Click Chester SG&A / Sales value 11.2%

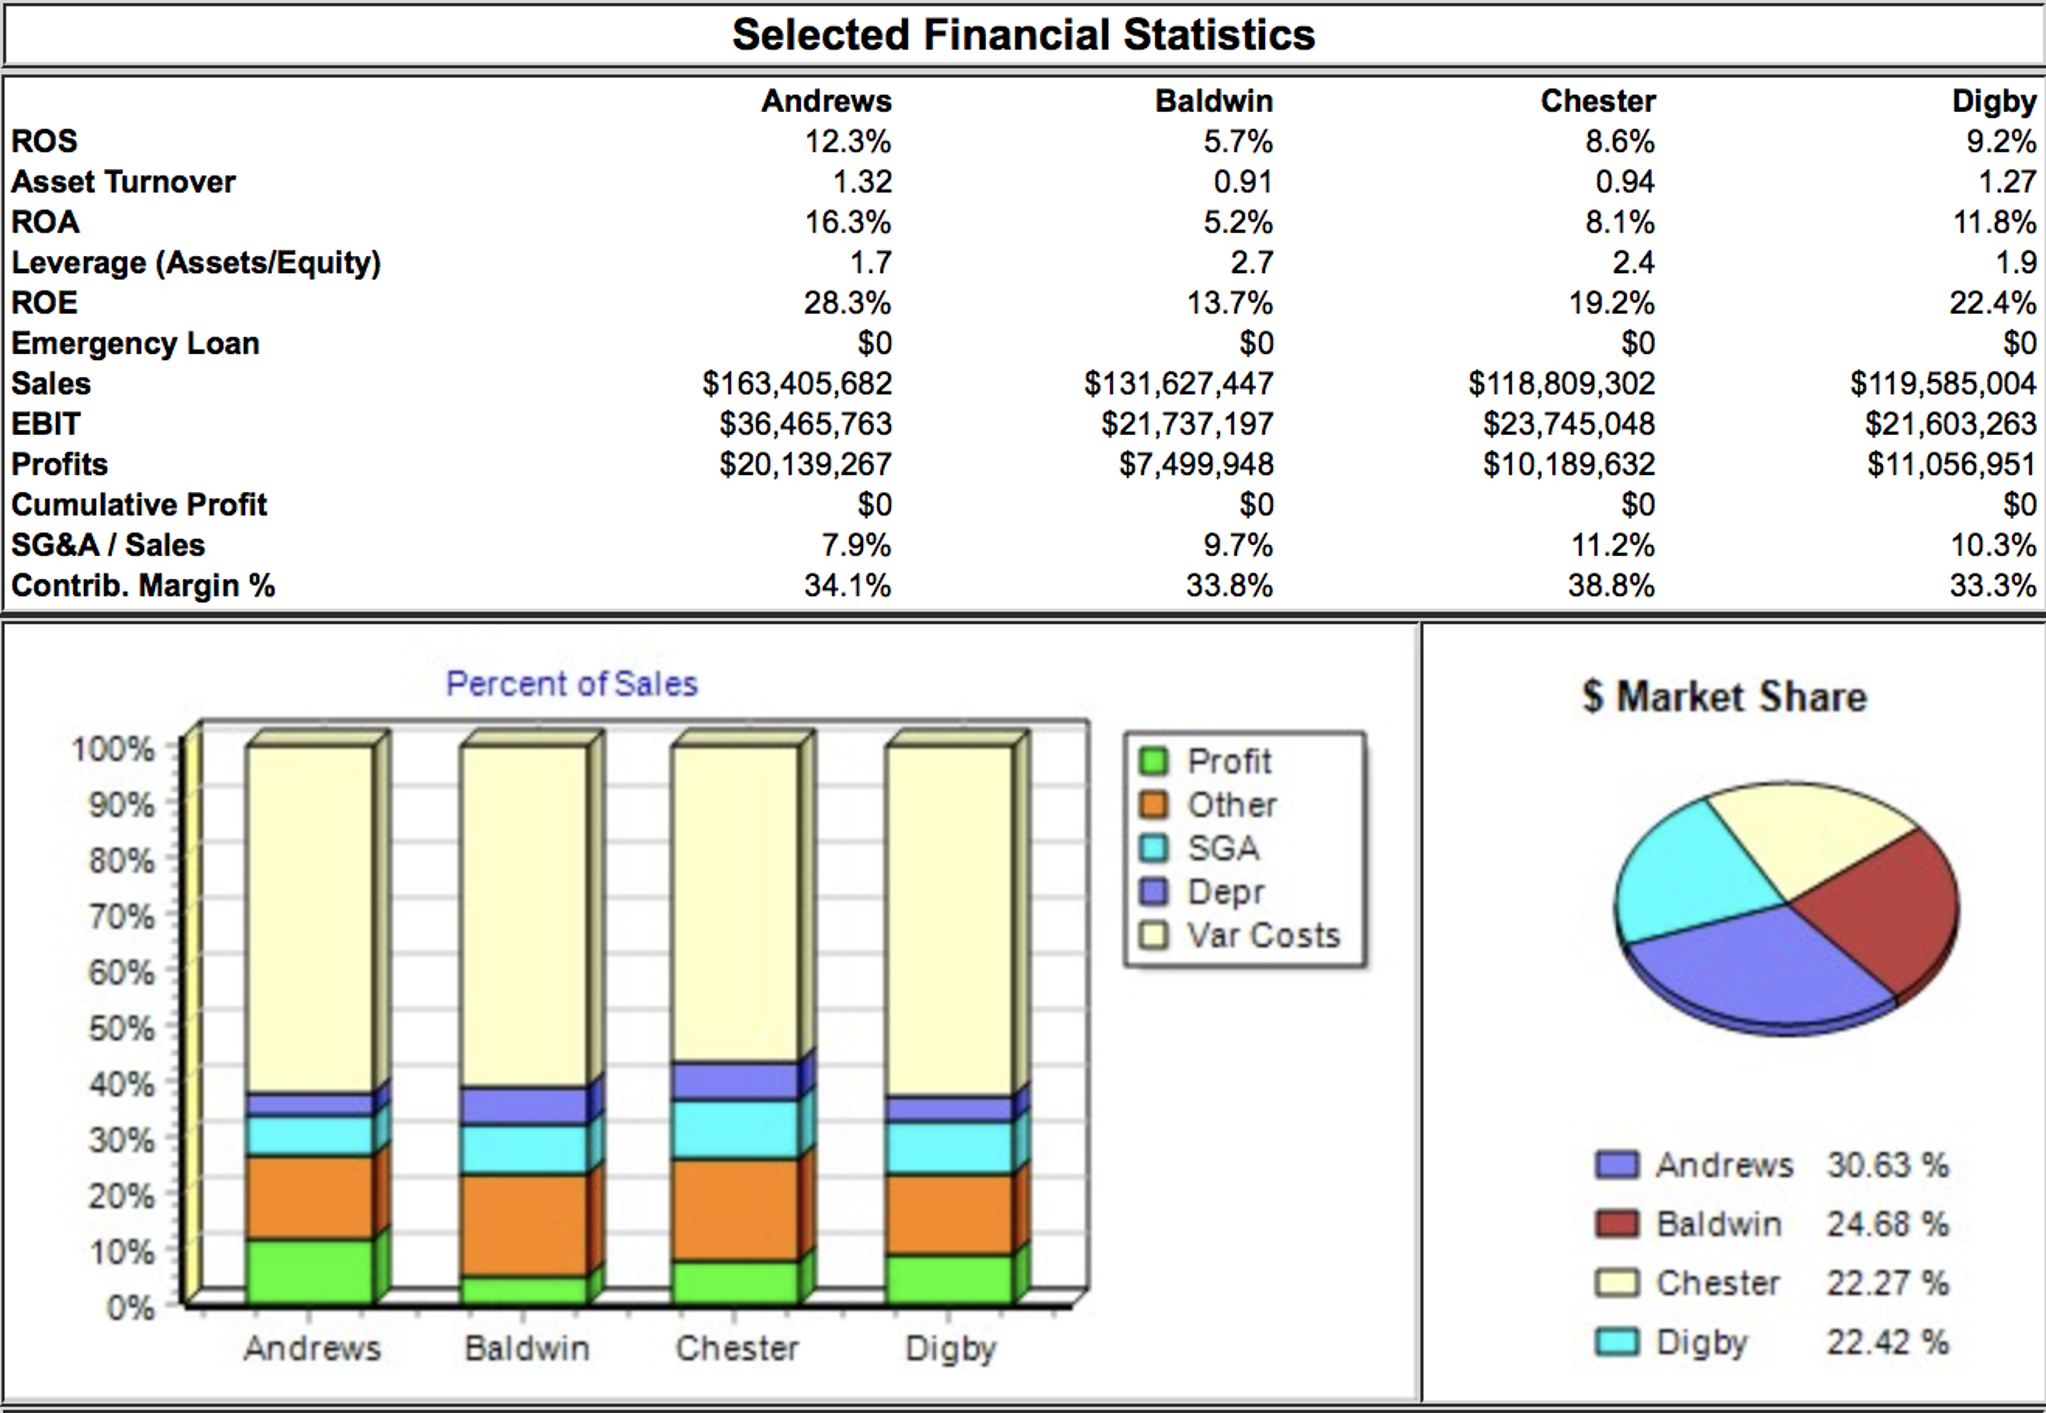tap(1613, 545)
